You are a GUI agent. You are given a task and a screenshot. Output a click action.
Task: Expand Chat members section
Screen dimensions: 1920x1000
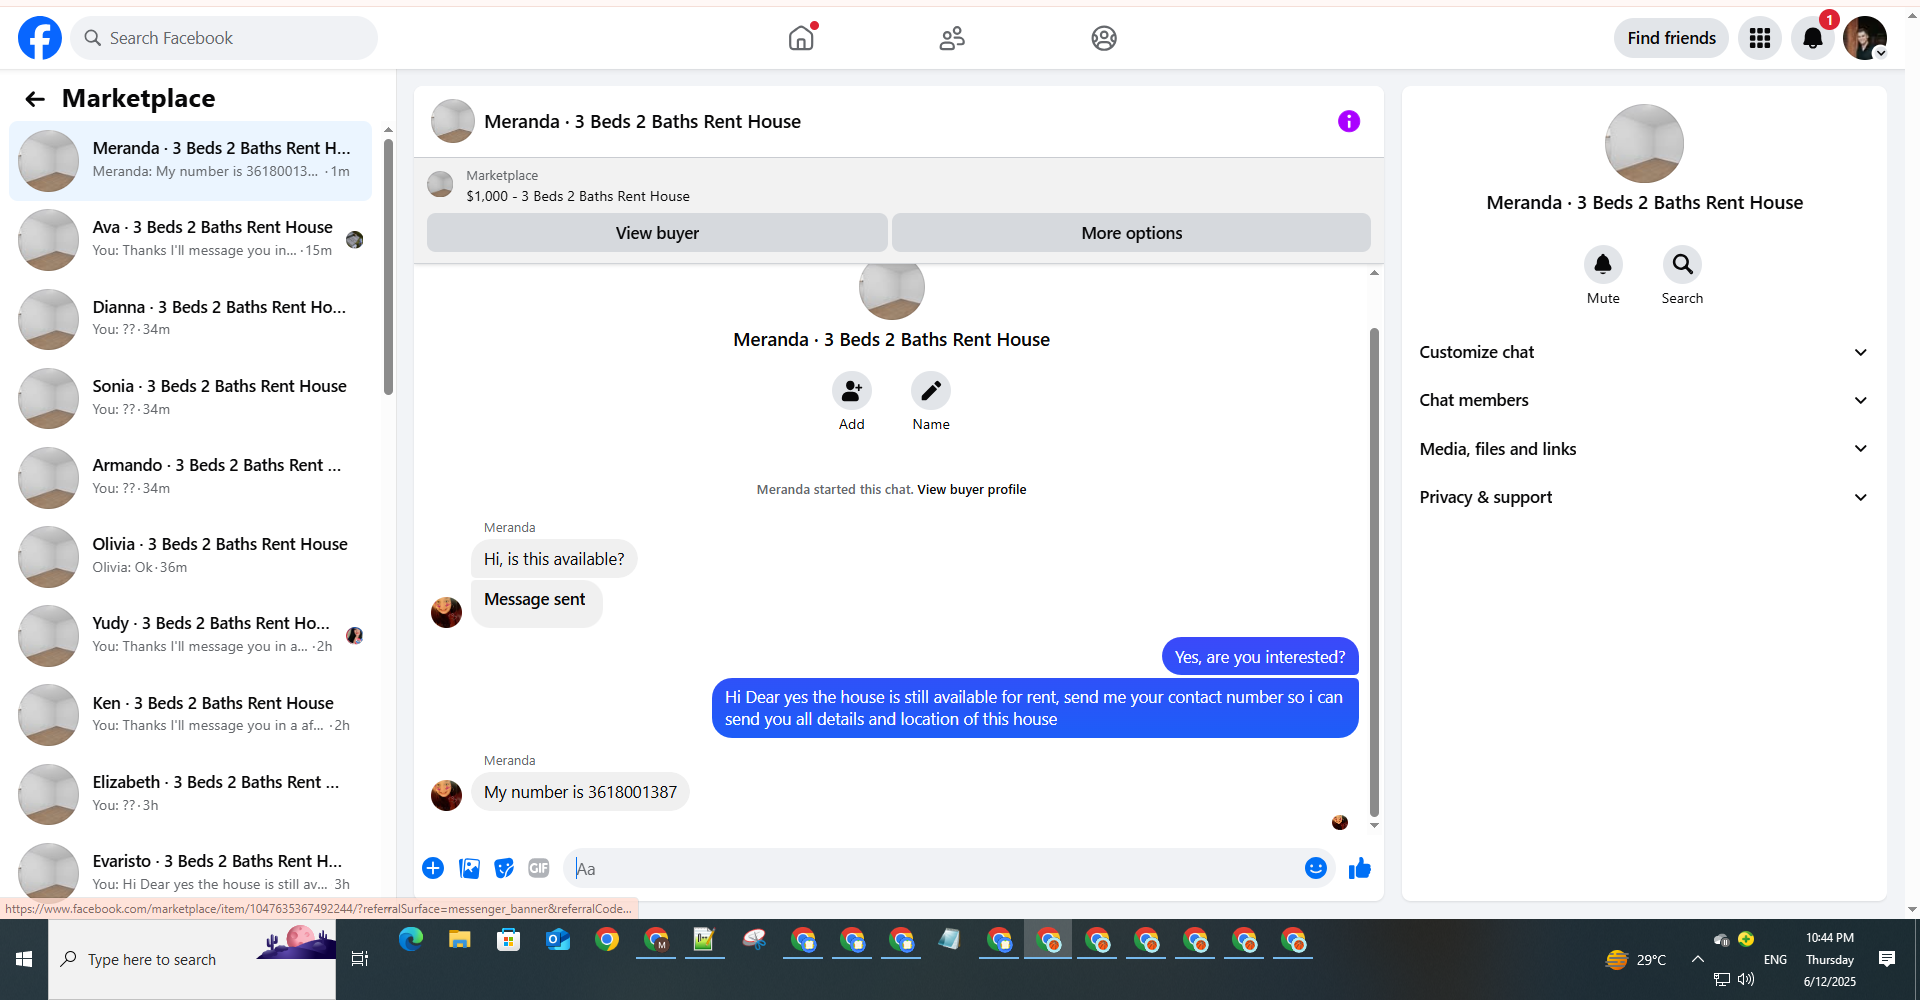[x=1644, y=400]
